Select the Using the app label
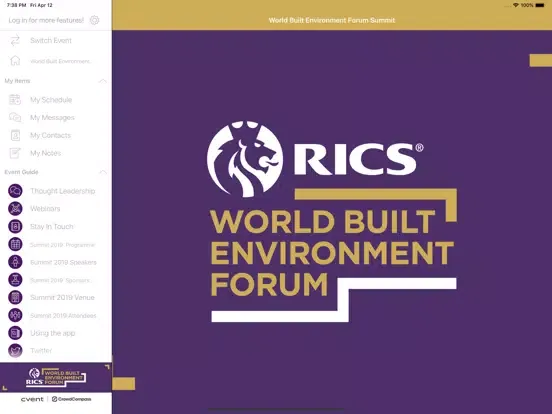Viewport: 552px width, 414px height. 52,333
